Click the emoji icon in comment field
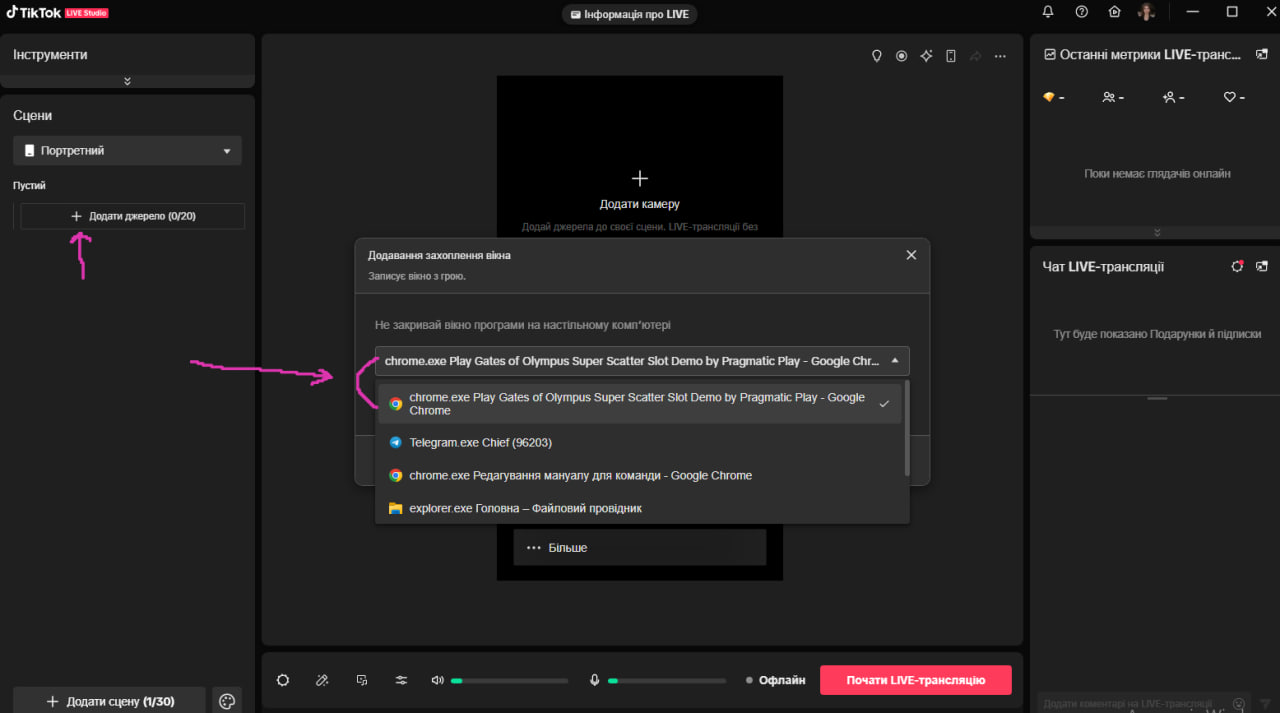 pos(1239,703)
